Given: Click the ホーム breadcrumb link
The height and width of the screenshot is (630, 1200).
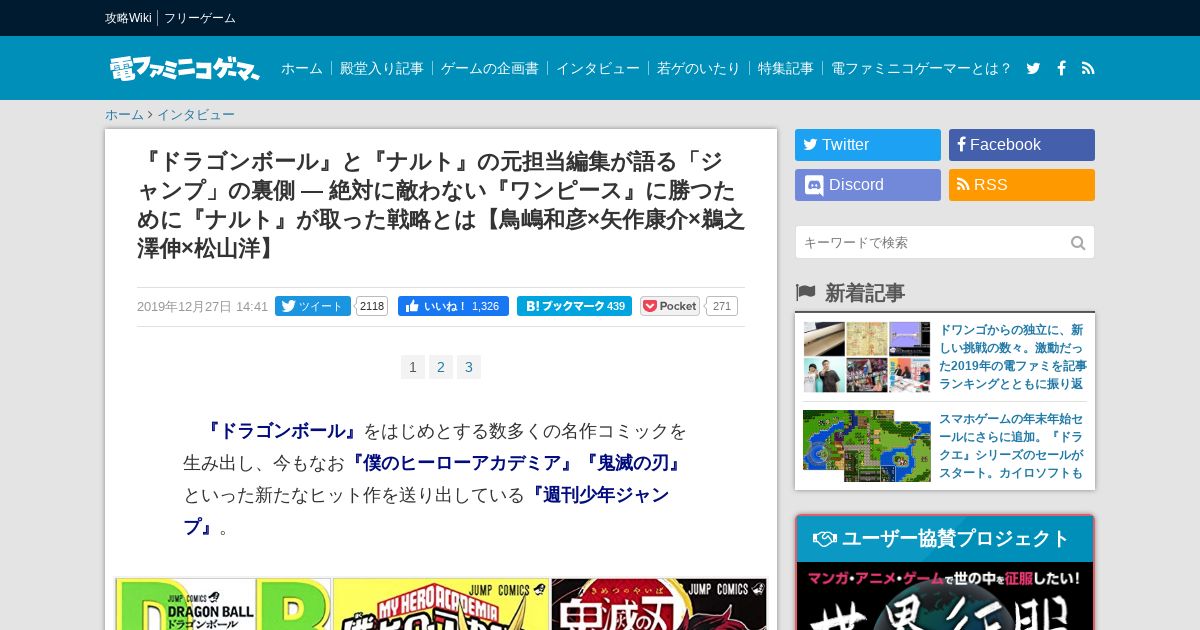Looking at the screenshot, I should click(x=124, y=115).
